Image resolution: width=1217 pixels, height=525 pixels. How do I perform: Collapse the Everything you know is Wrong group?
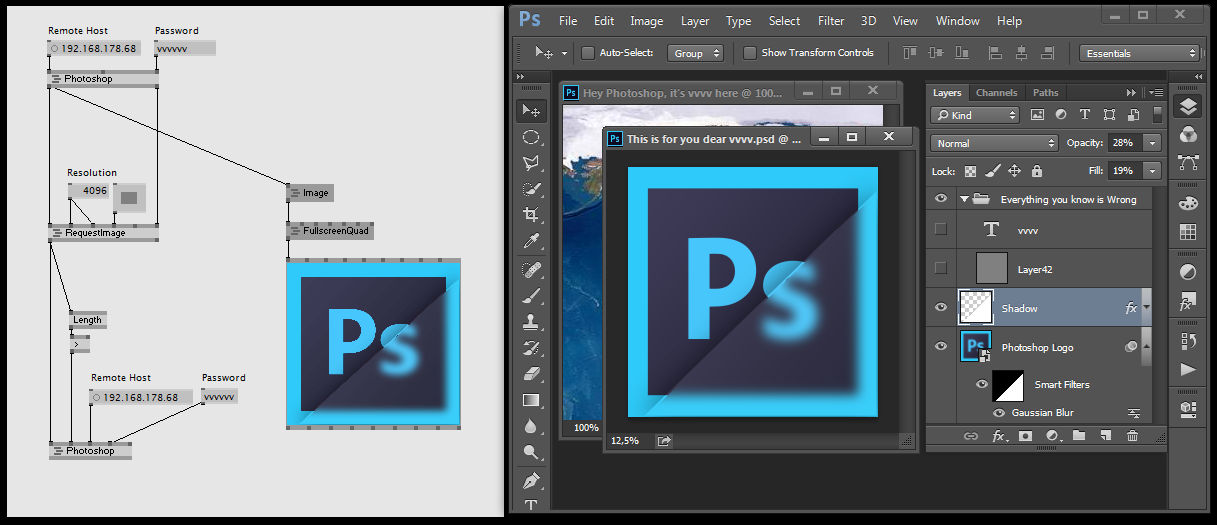[x=965, y=199]
